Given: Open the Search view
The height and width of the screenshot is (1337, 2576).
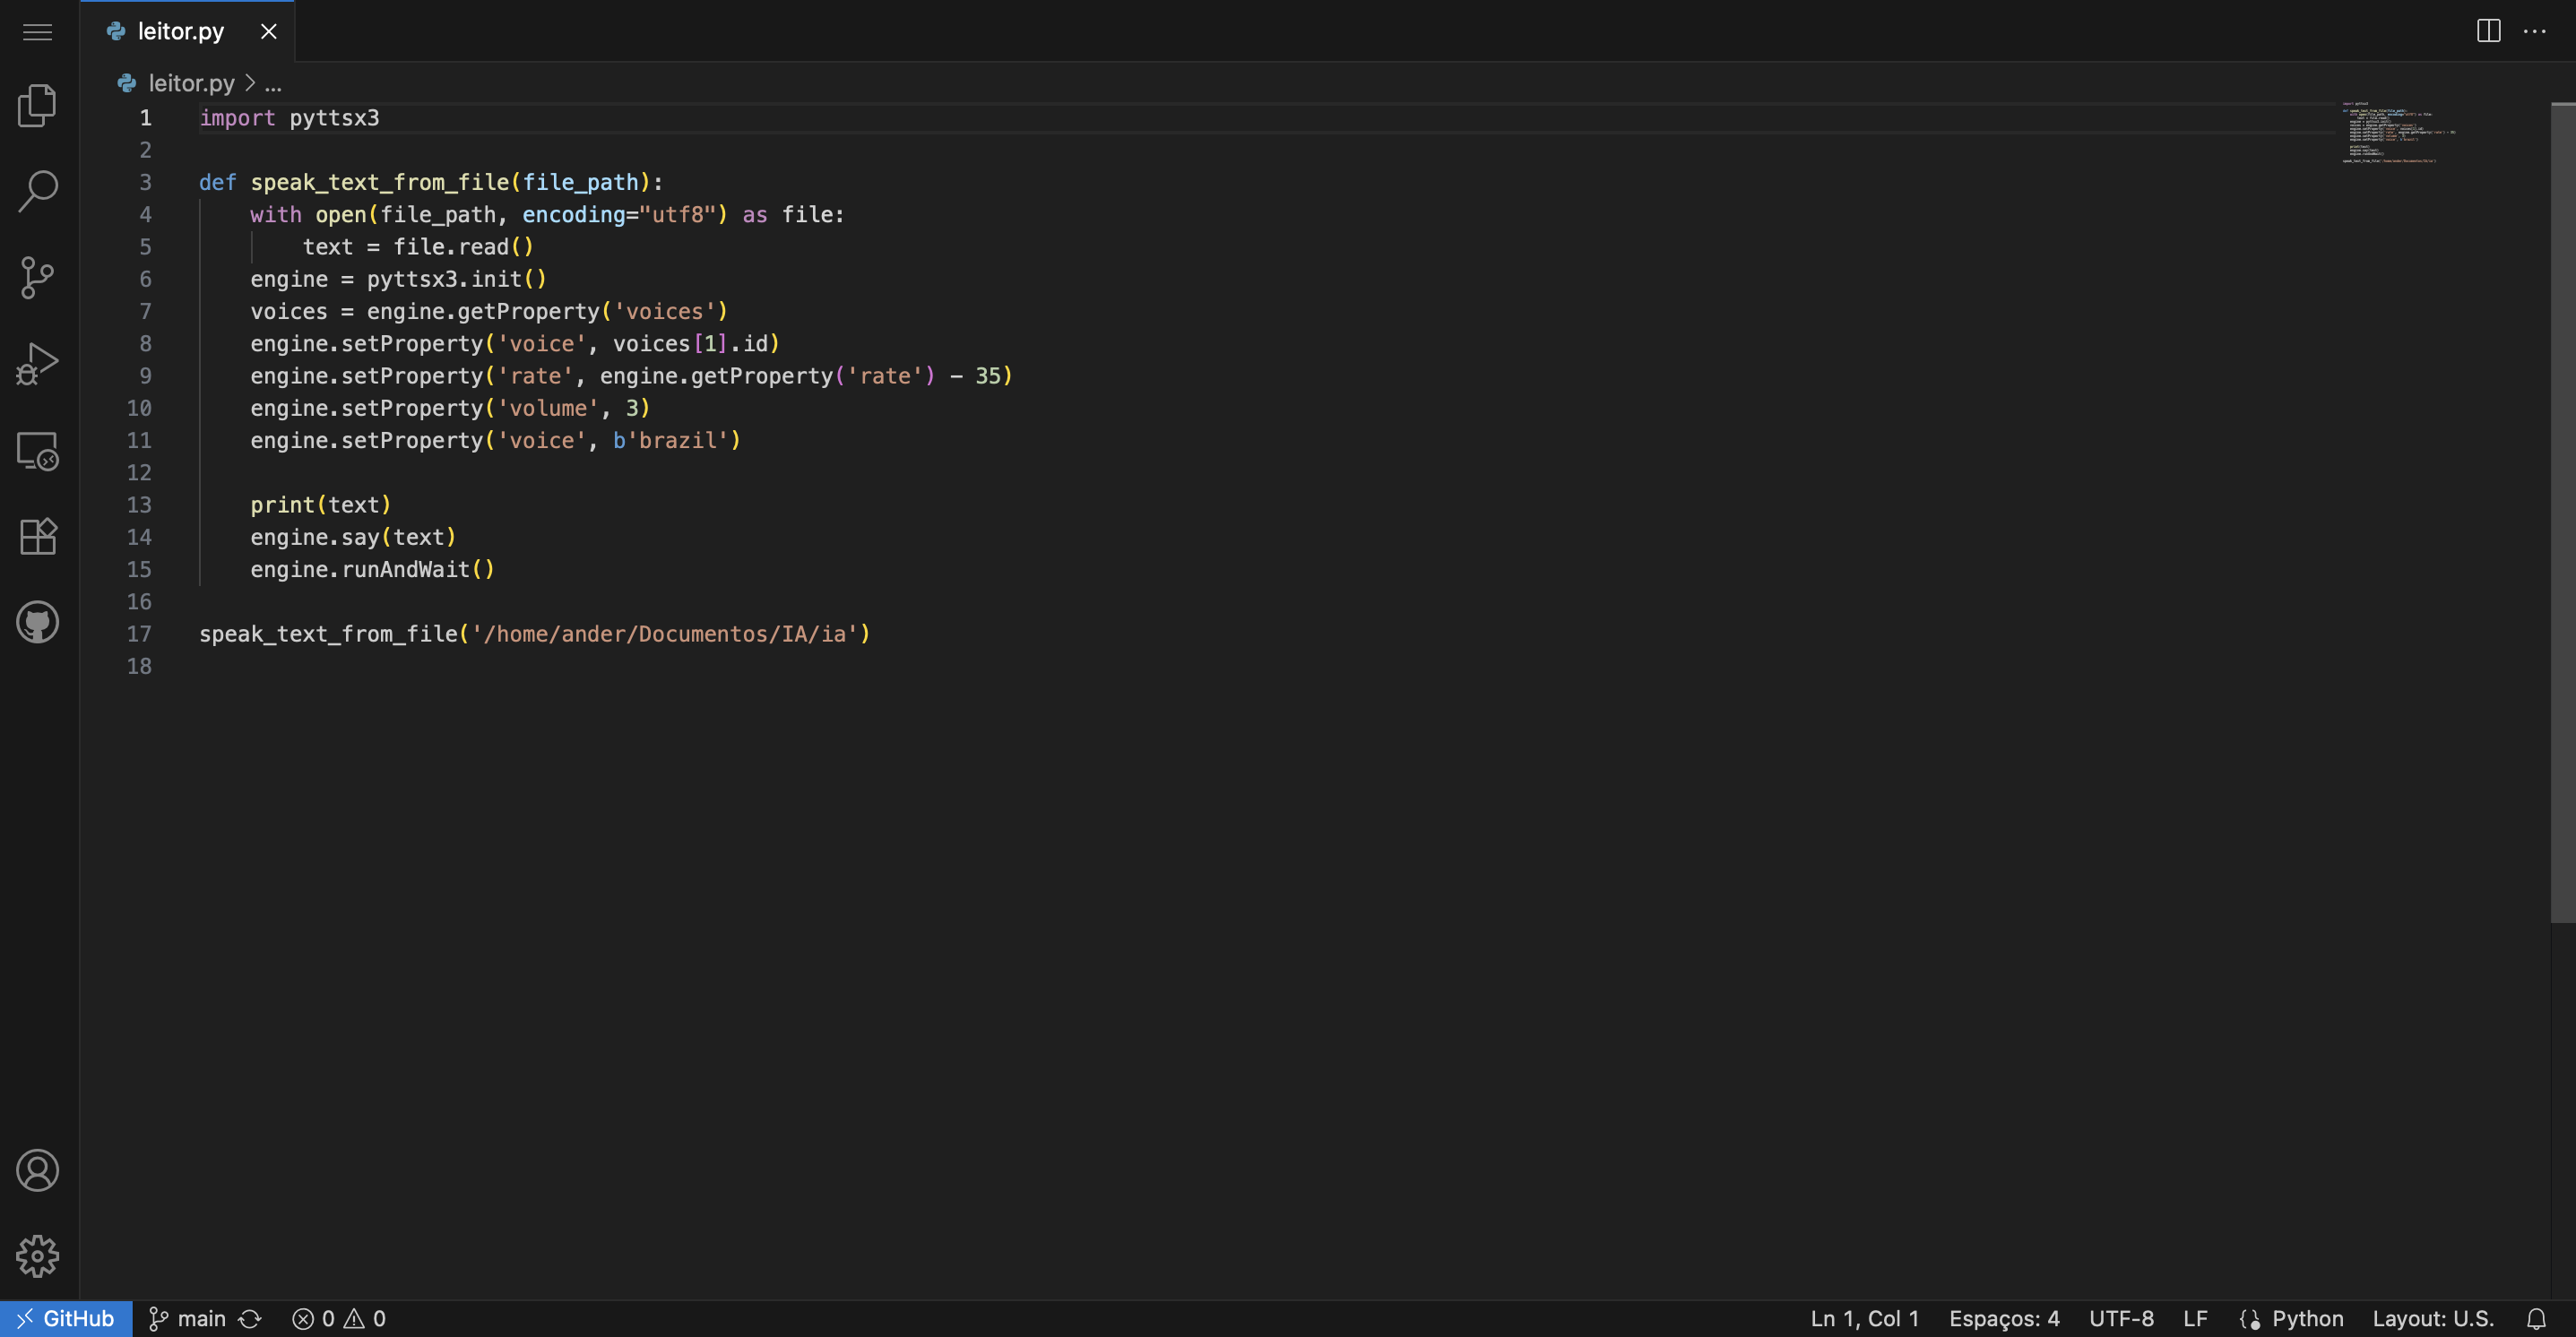Looking at the screenshot, I should tap(38, 190).
